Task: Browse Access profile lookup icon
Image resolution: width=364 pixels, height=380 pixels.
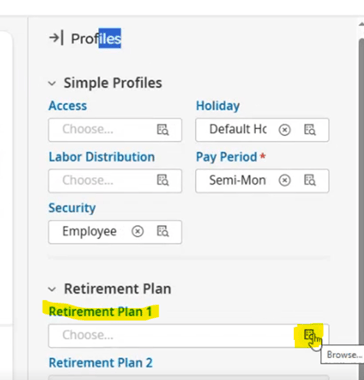Action: [163, 130]
